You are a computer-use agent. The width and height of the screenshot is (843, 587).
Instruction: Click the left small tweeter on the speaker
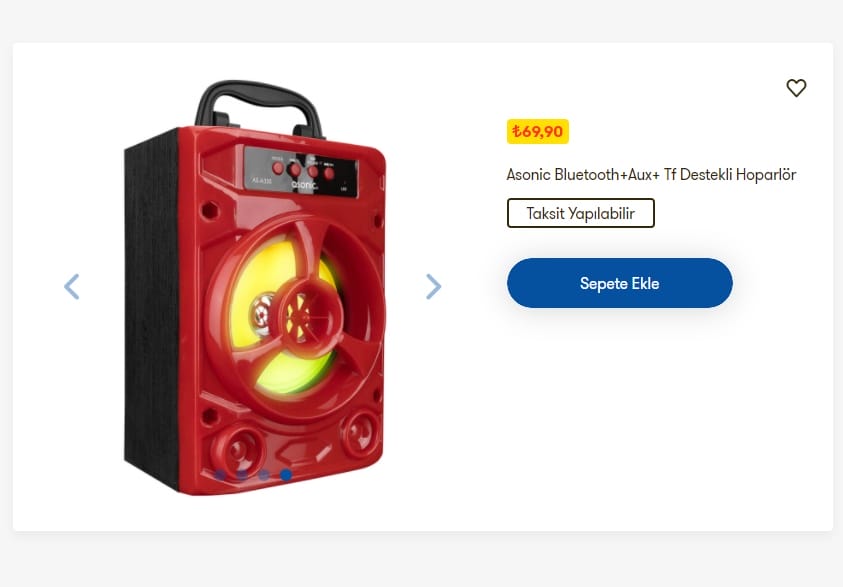(x=238, y=449)
